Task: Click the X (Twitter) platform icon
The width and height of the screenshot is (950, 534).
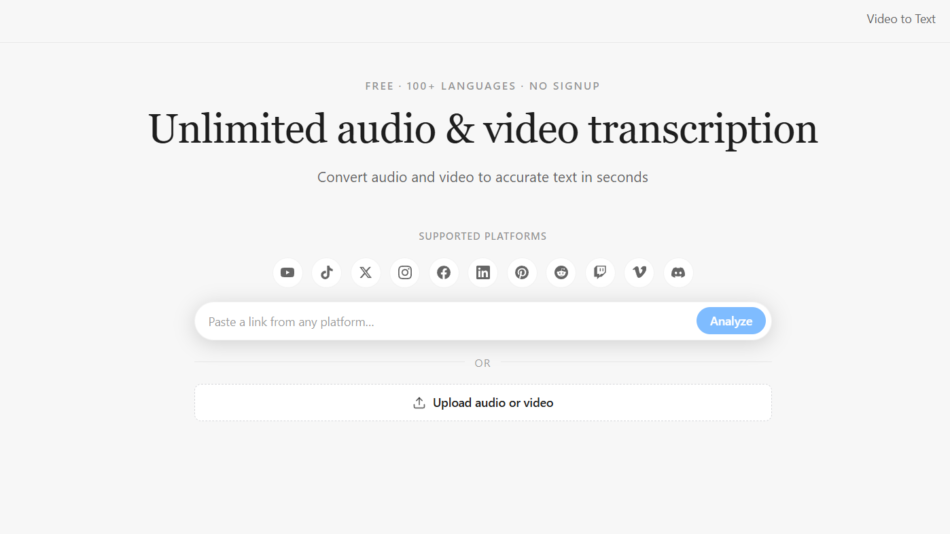Action: pyautogui.click(x=365, y=273)
